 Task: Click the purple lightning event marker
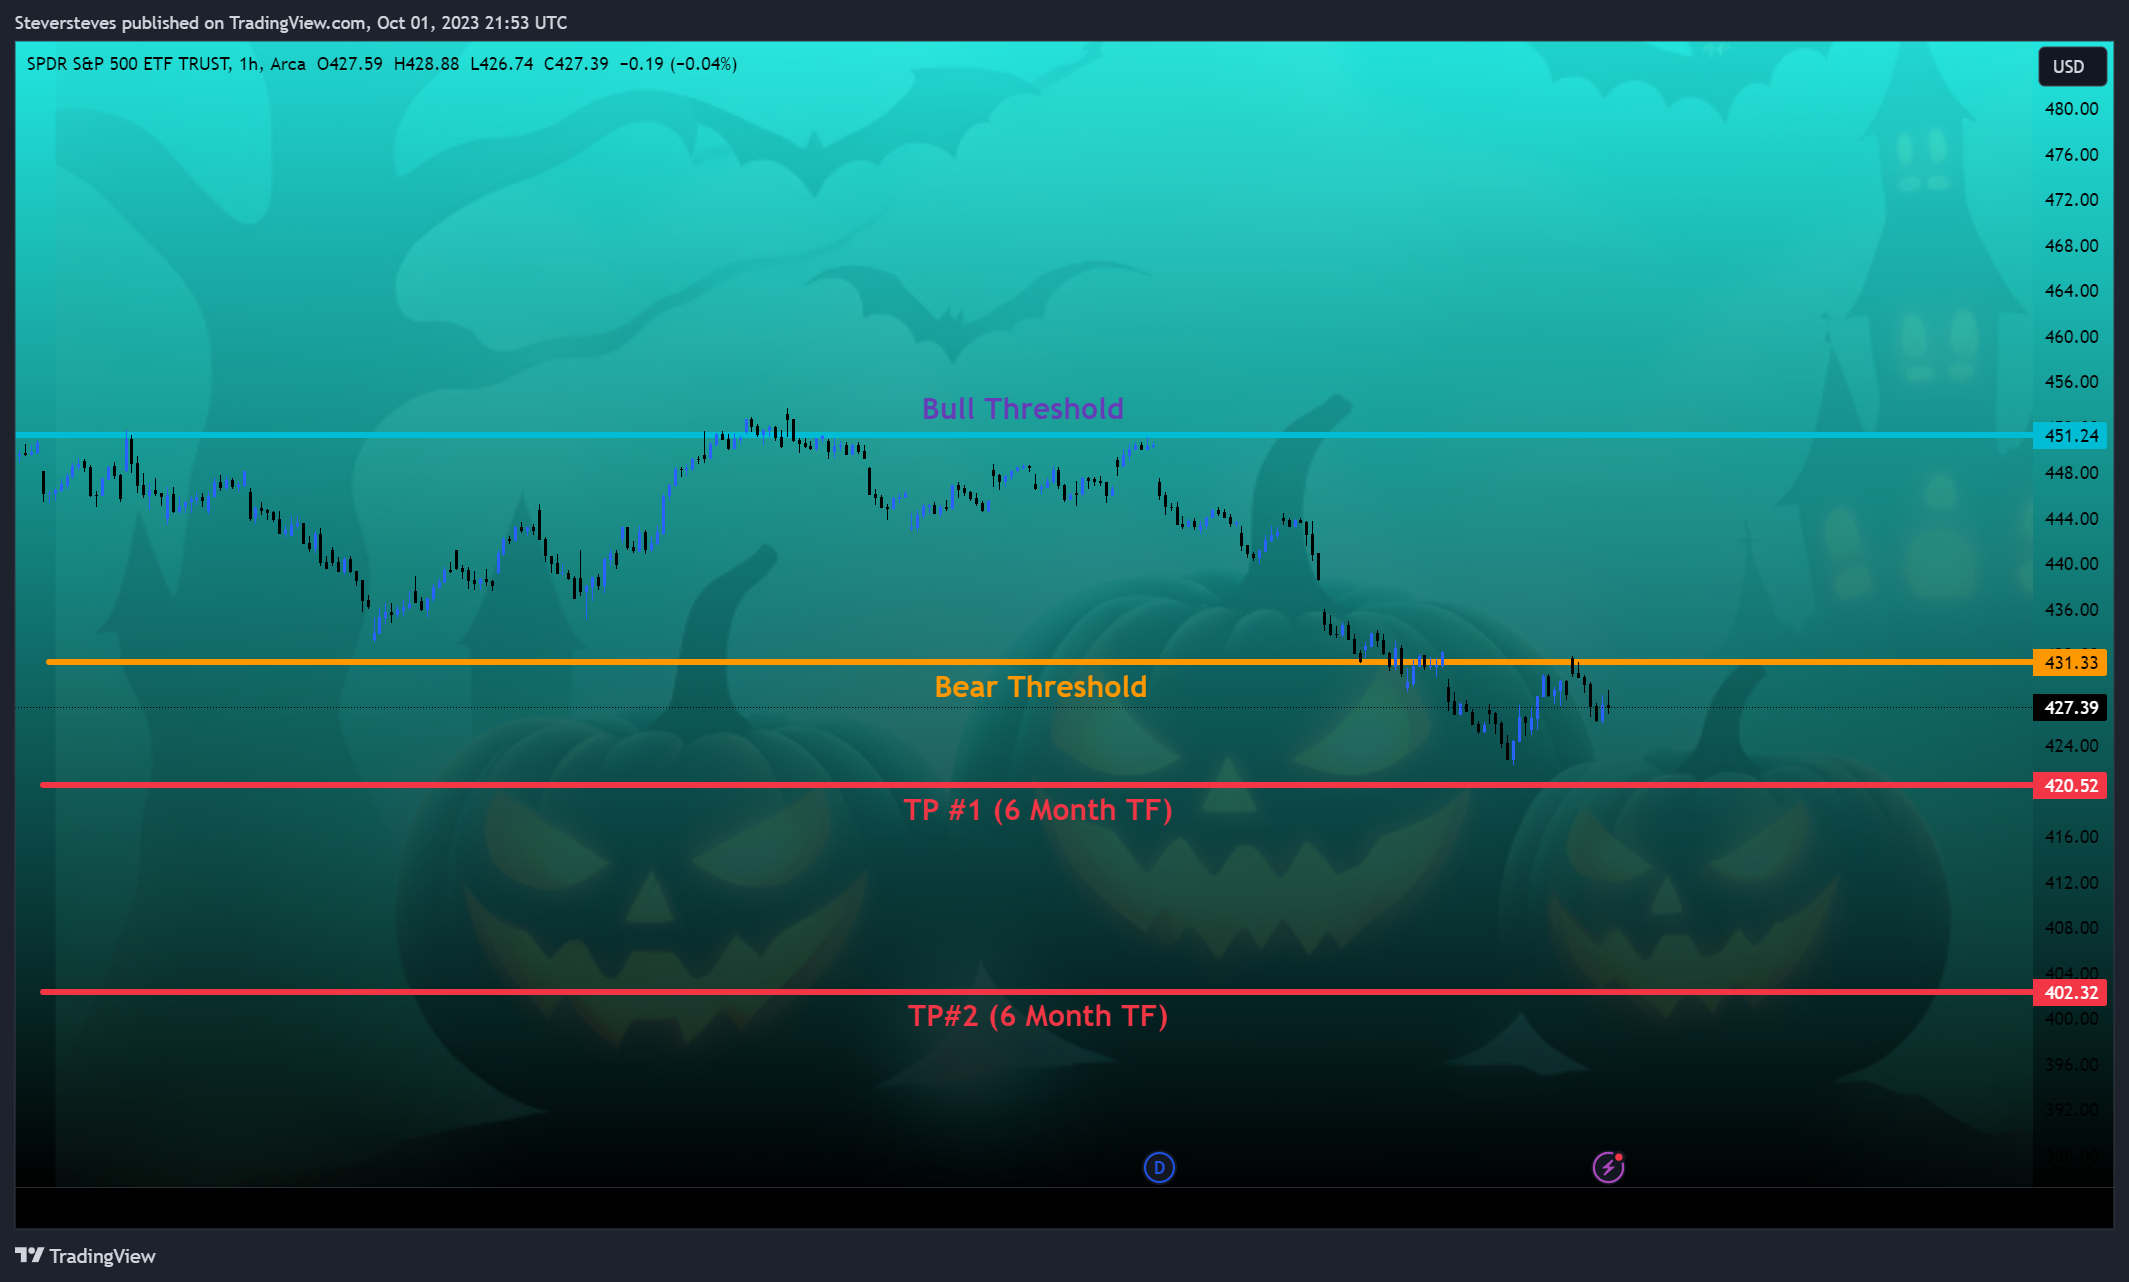tap(1608, 1167)
